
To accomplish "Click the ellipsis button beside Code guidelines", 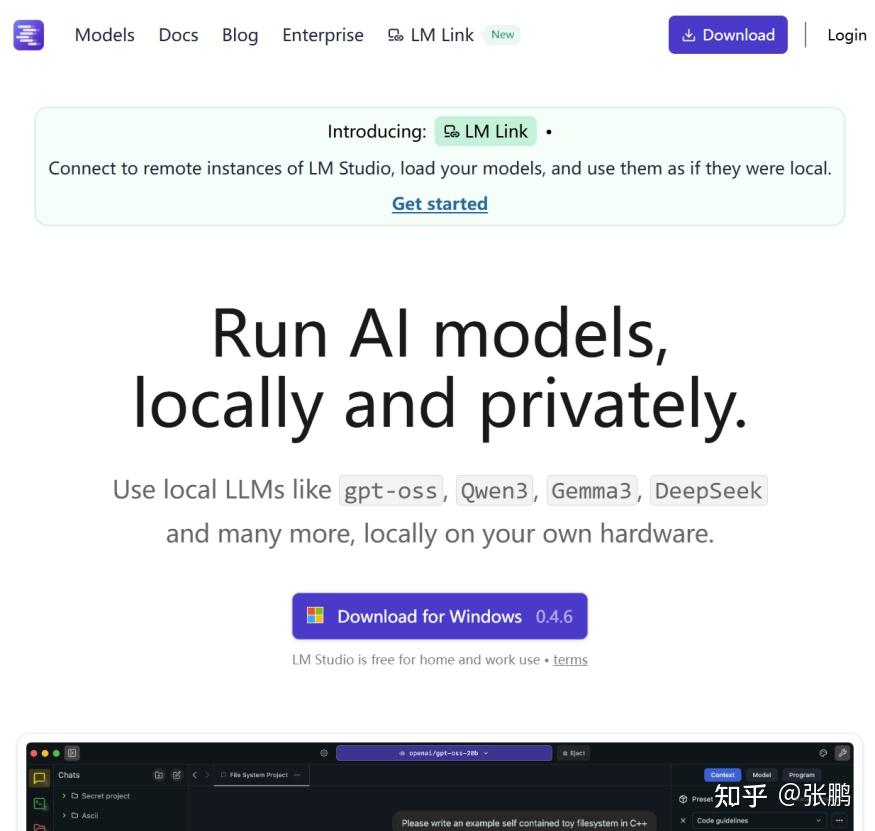I will [x=839, y=820].
